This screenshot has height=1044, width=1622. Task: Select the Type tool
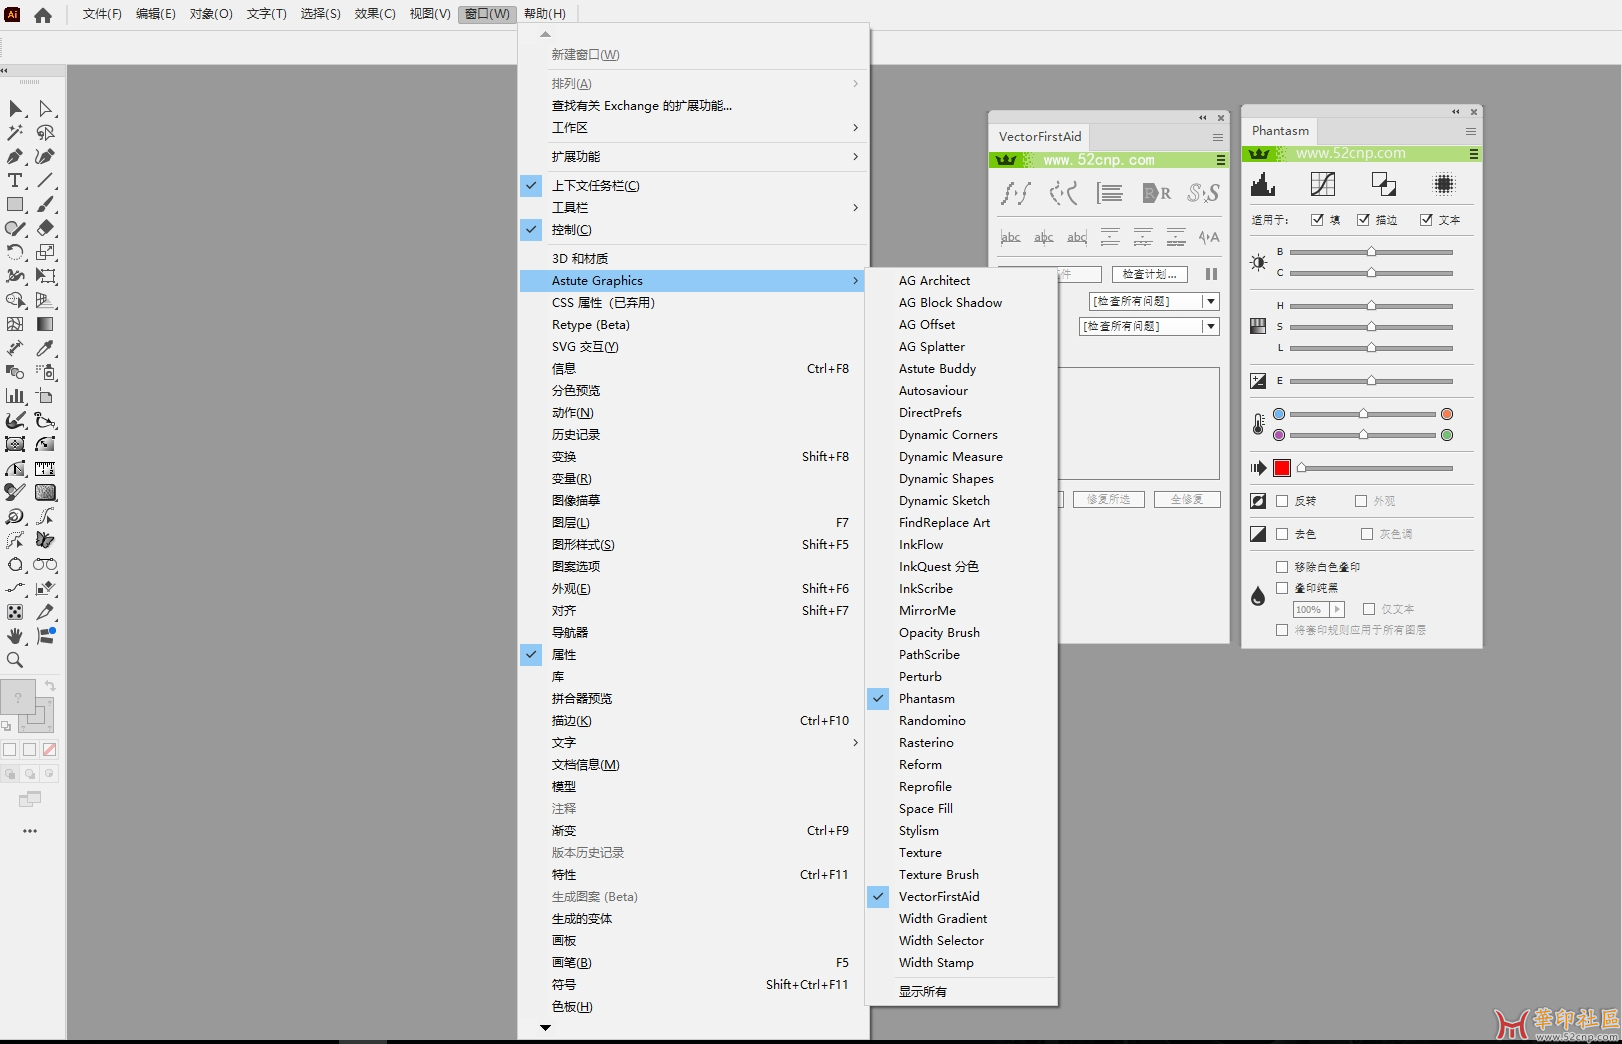click(x=16, y=180)
